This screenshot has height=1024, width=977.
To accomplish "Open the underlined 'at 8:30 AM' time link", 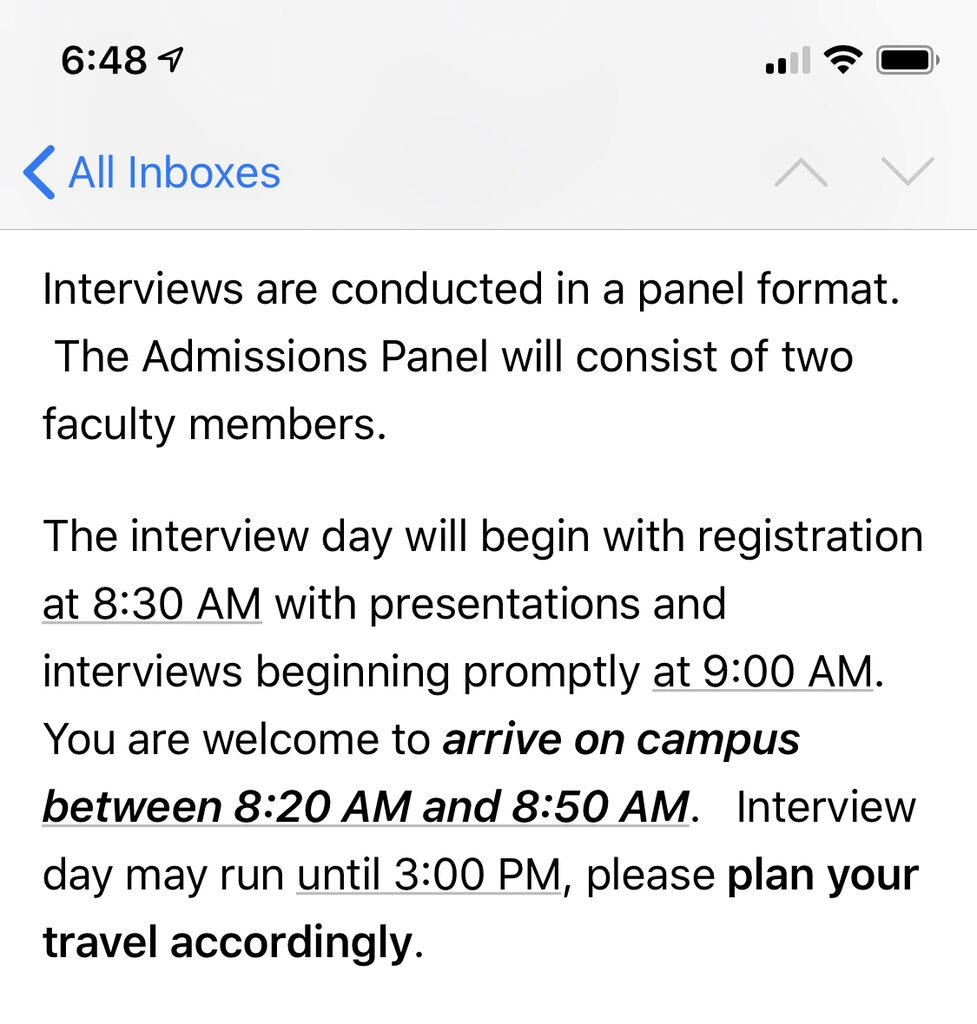I will [152, 603].
